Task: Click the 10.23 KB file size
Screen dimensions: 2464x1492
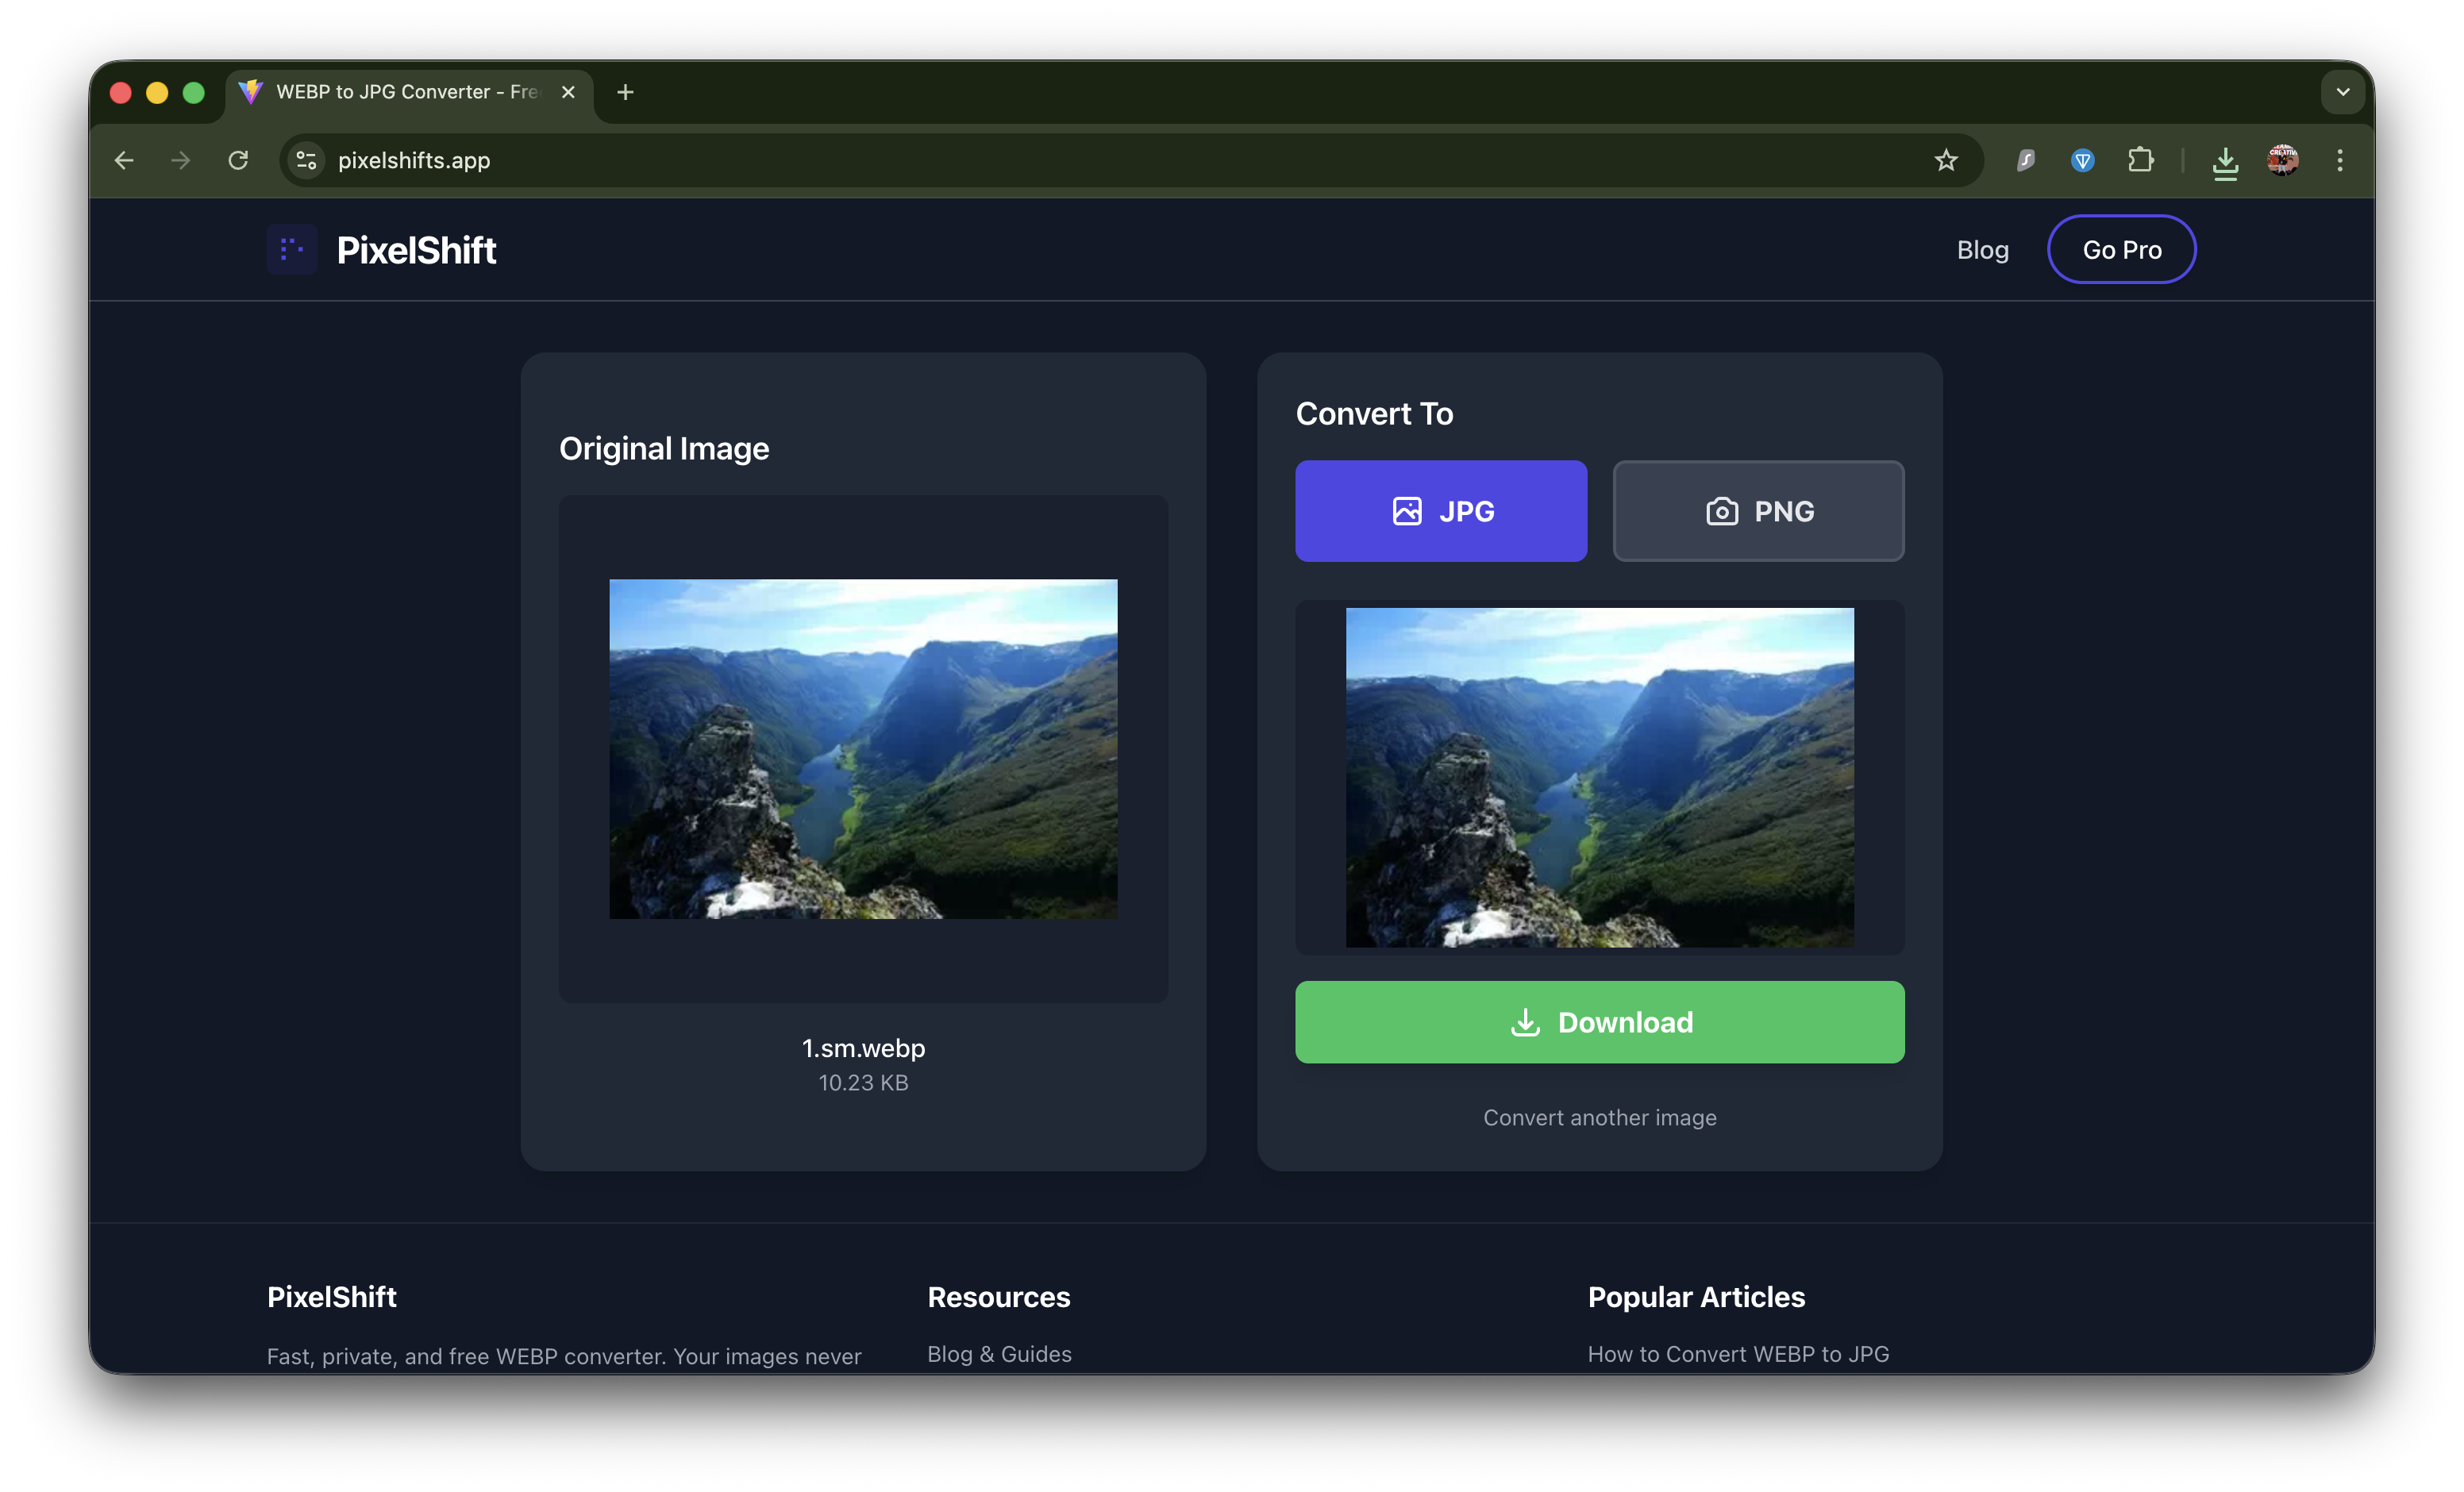Action: (x=863, y=1083)
